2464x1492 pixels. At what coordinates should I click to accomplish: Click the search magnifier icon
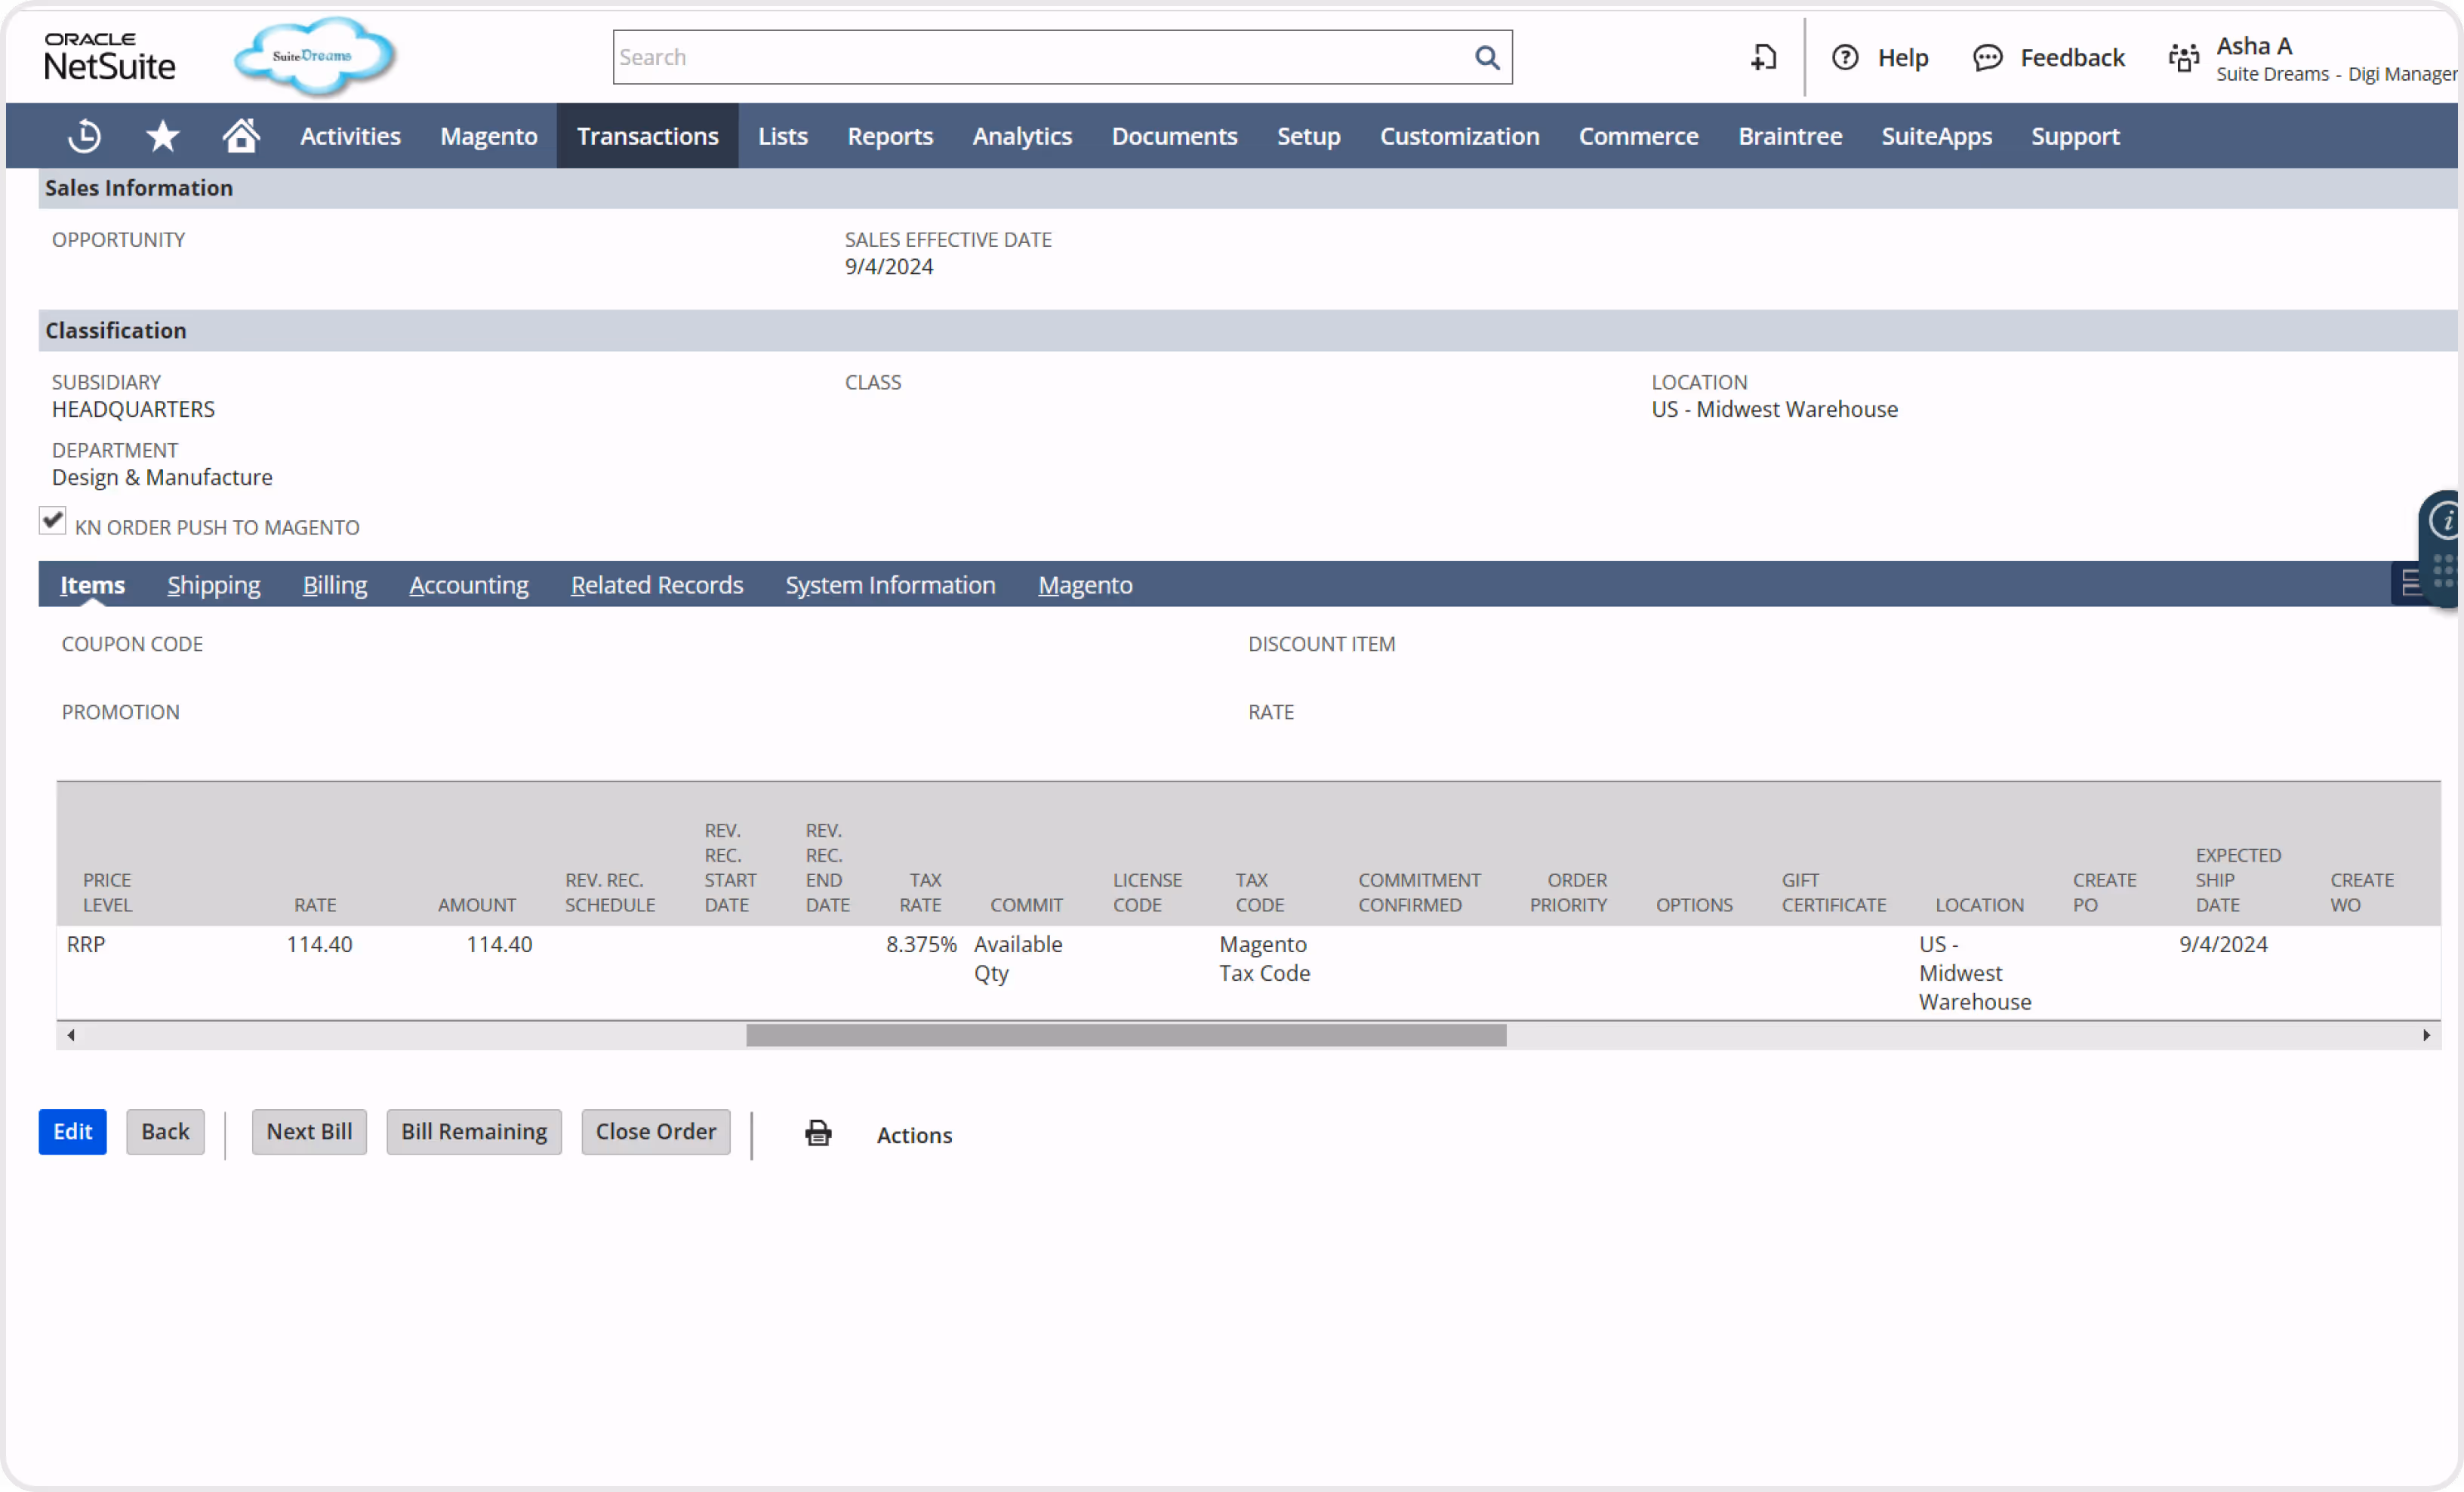tap(1487, 58)
